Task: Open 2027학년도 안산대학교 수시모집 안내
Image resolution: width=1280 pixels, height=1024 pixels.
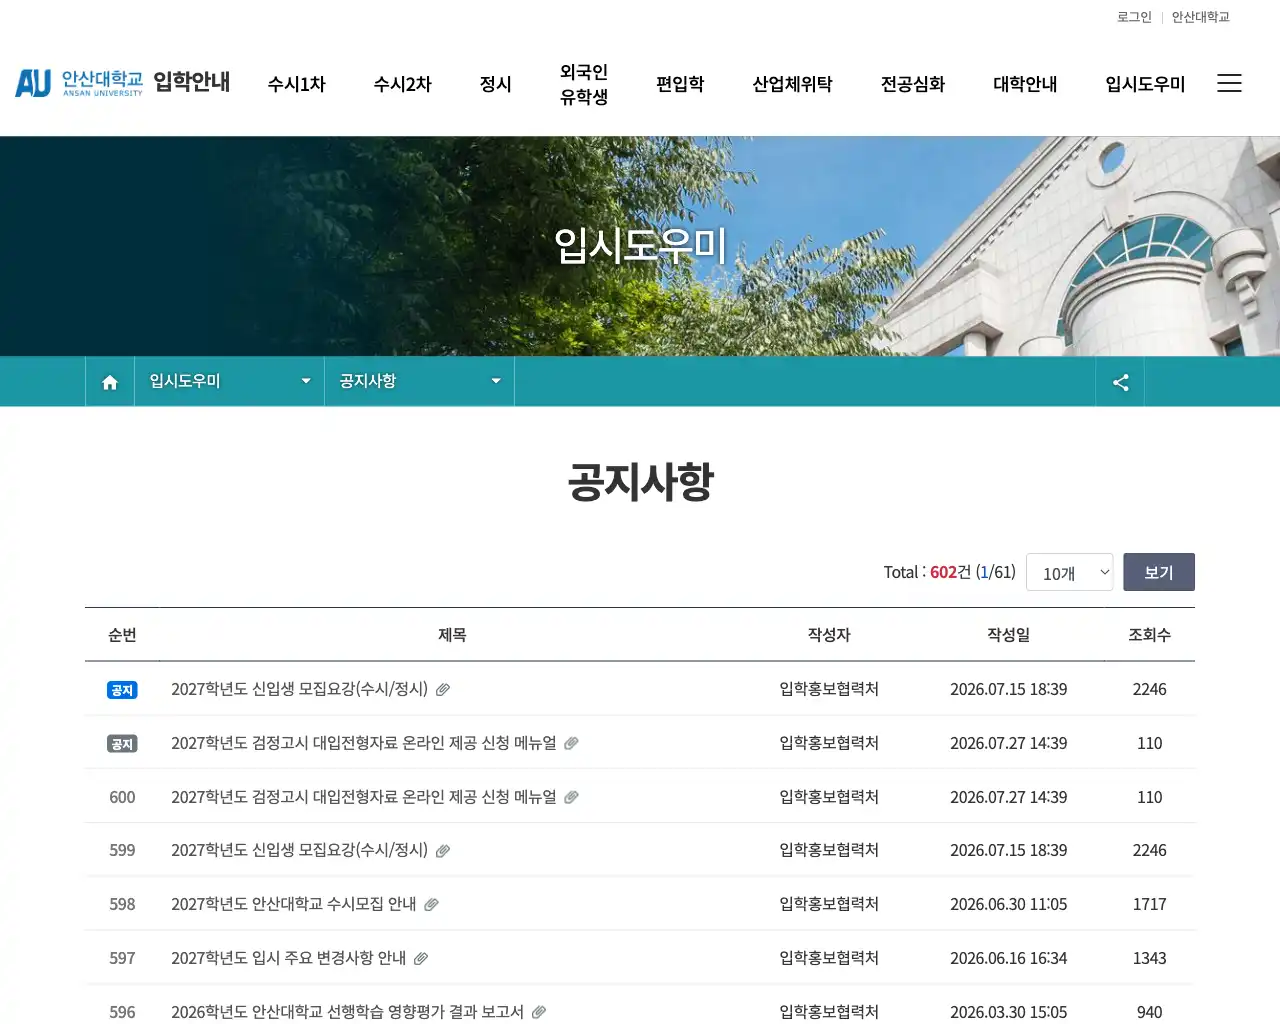Action: (294, 904)
